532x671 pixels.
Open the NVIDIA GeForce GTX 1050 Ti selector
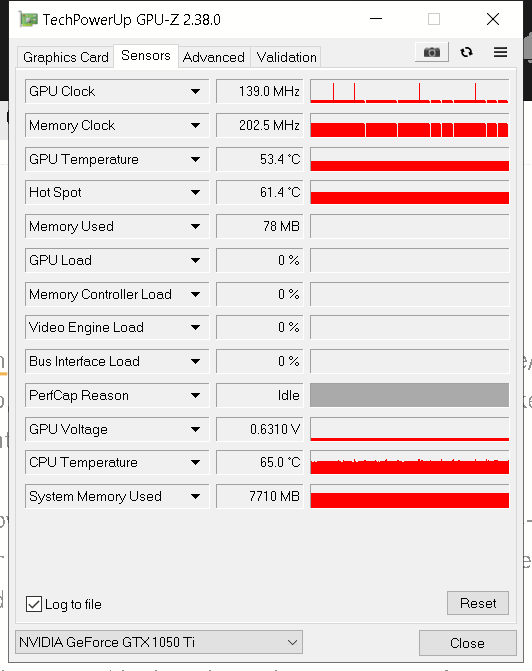coord(159,642)
